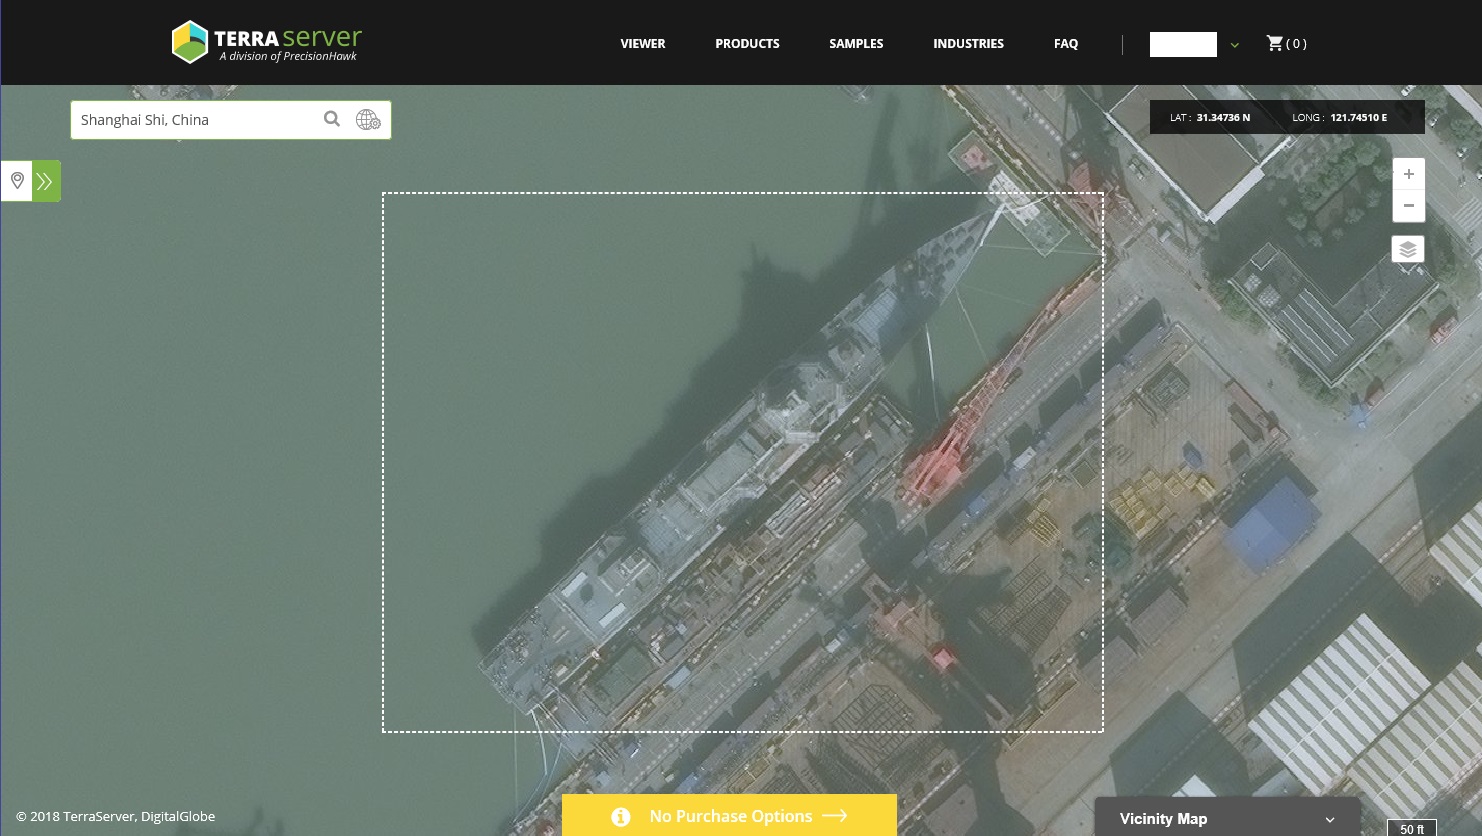
Task: Zoom out with the minus button
Action: (x=1408, y=206)
